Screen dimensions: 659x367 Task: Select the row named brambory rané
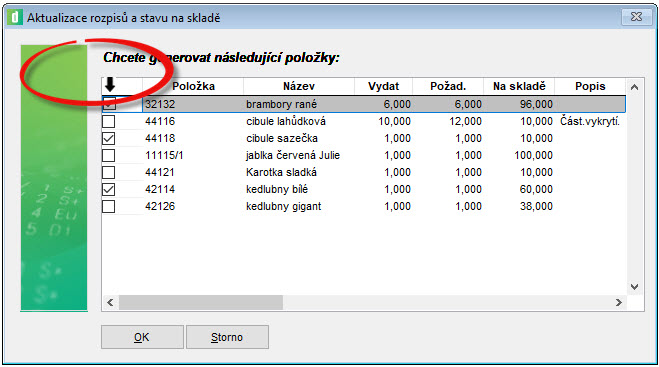click(364, 104)
